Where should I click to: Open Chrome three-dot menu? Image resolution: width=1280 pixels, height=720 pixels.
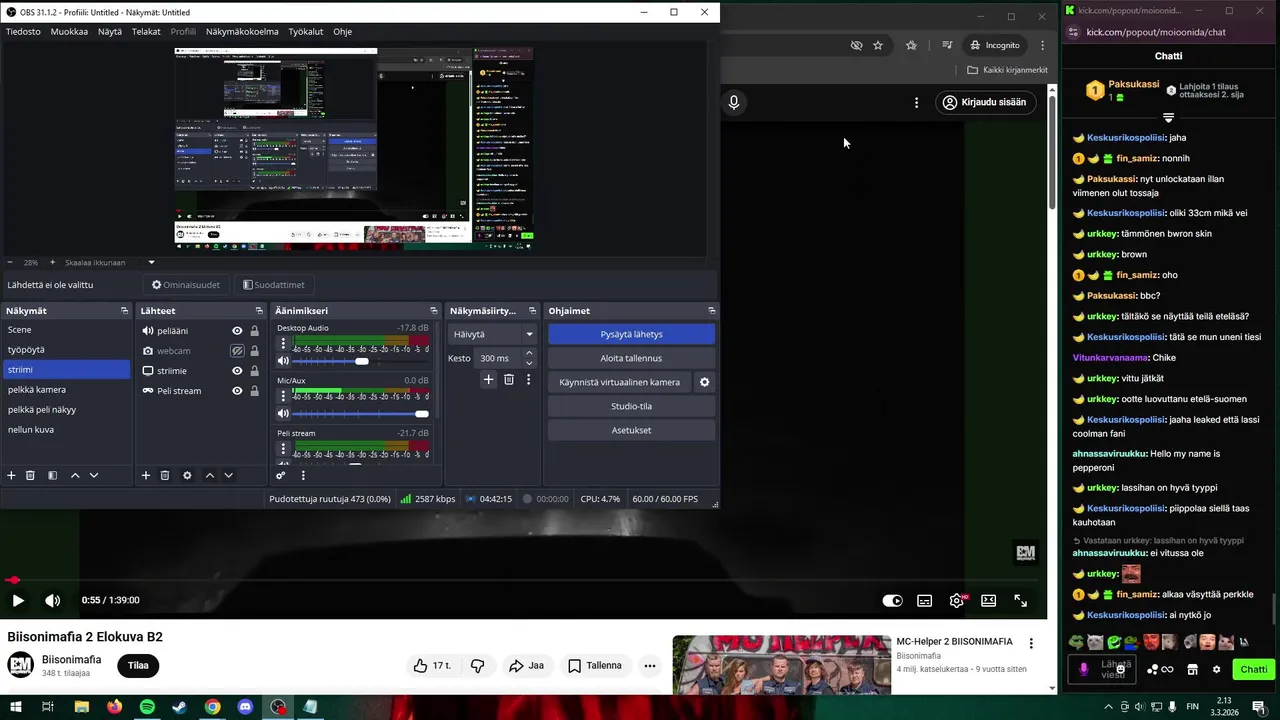(1042, 45)
